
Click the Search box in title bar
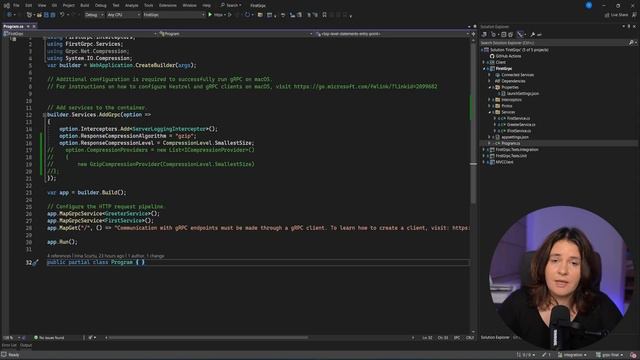click(x=231, y=5)
